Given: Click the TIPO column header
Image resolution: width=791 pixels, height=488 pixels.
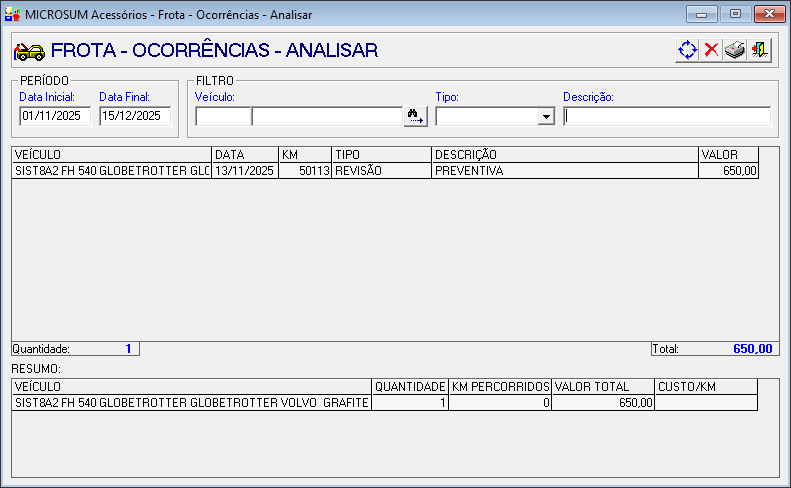Looking at the screenshot, I should click(382, 154).
